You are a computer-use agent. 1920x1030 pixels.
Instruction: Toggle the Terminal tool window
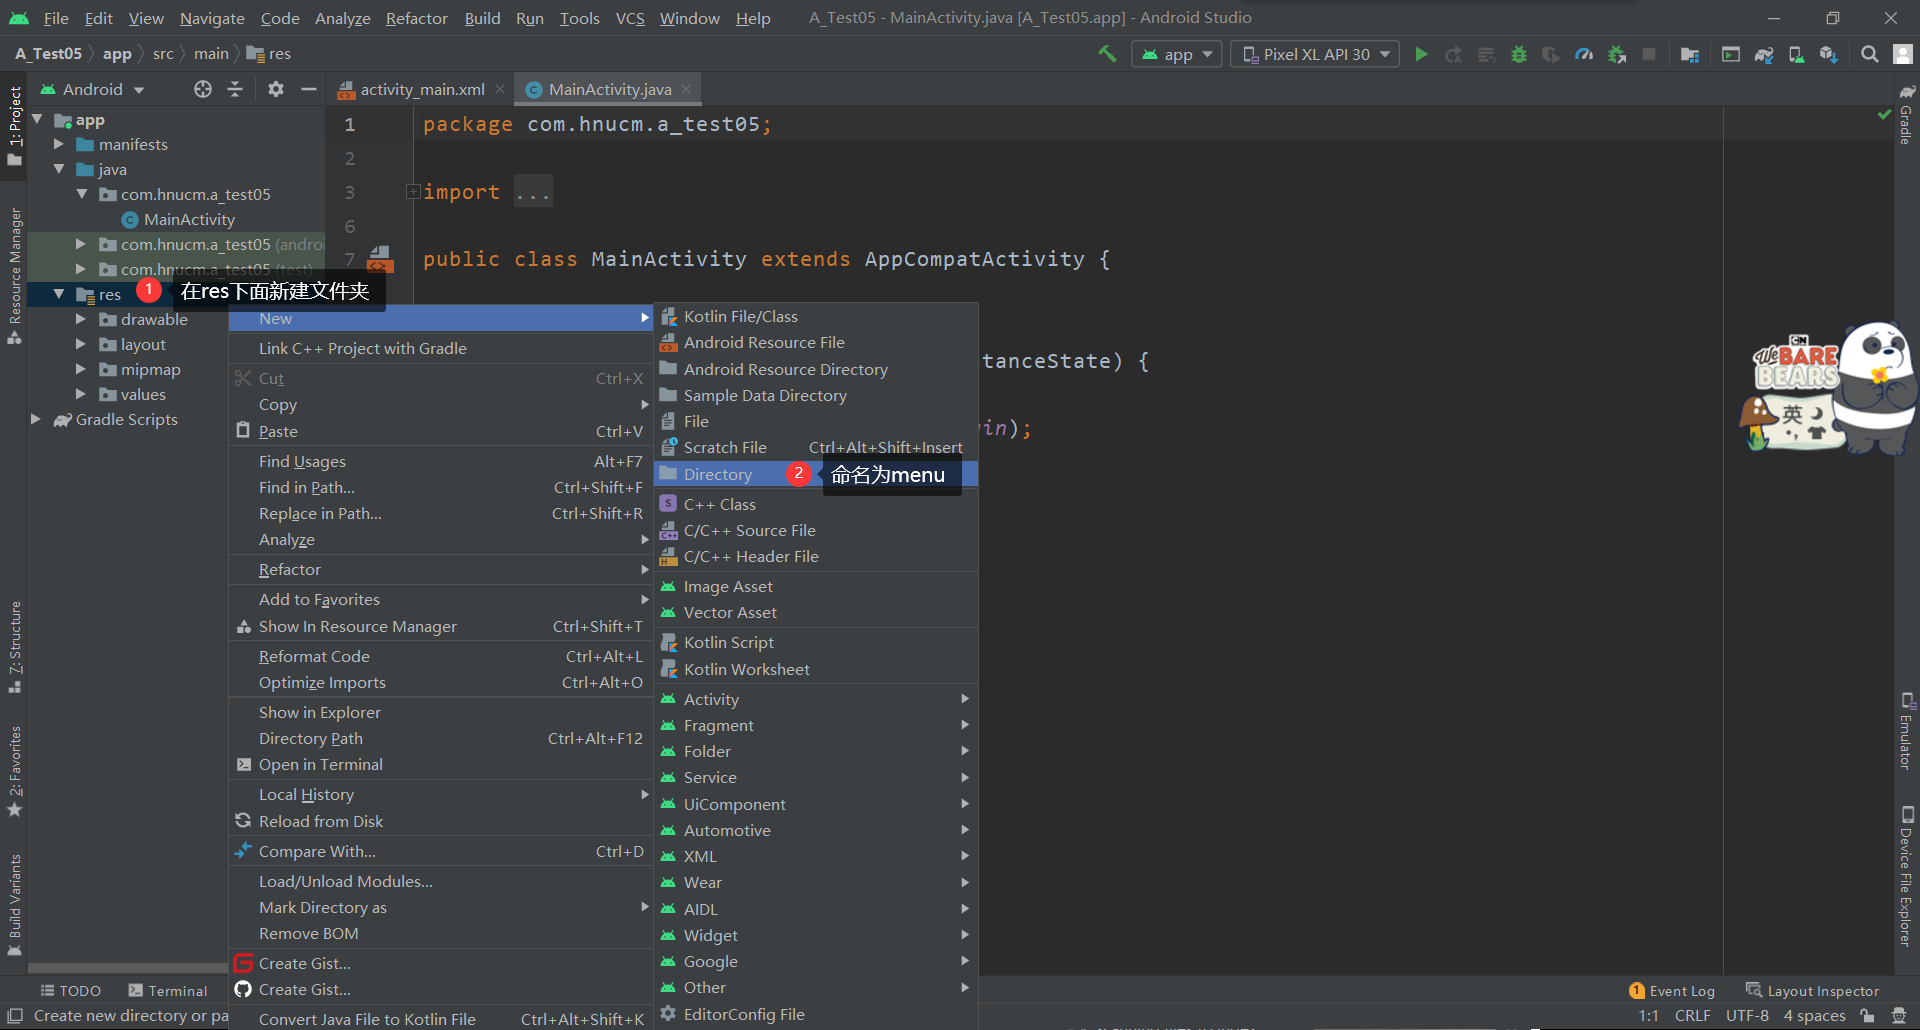(168, 991)
